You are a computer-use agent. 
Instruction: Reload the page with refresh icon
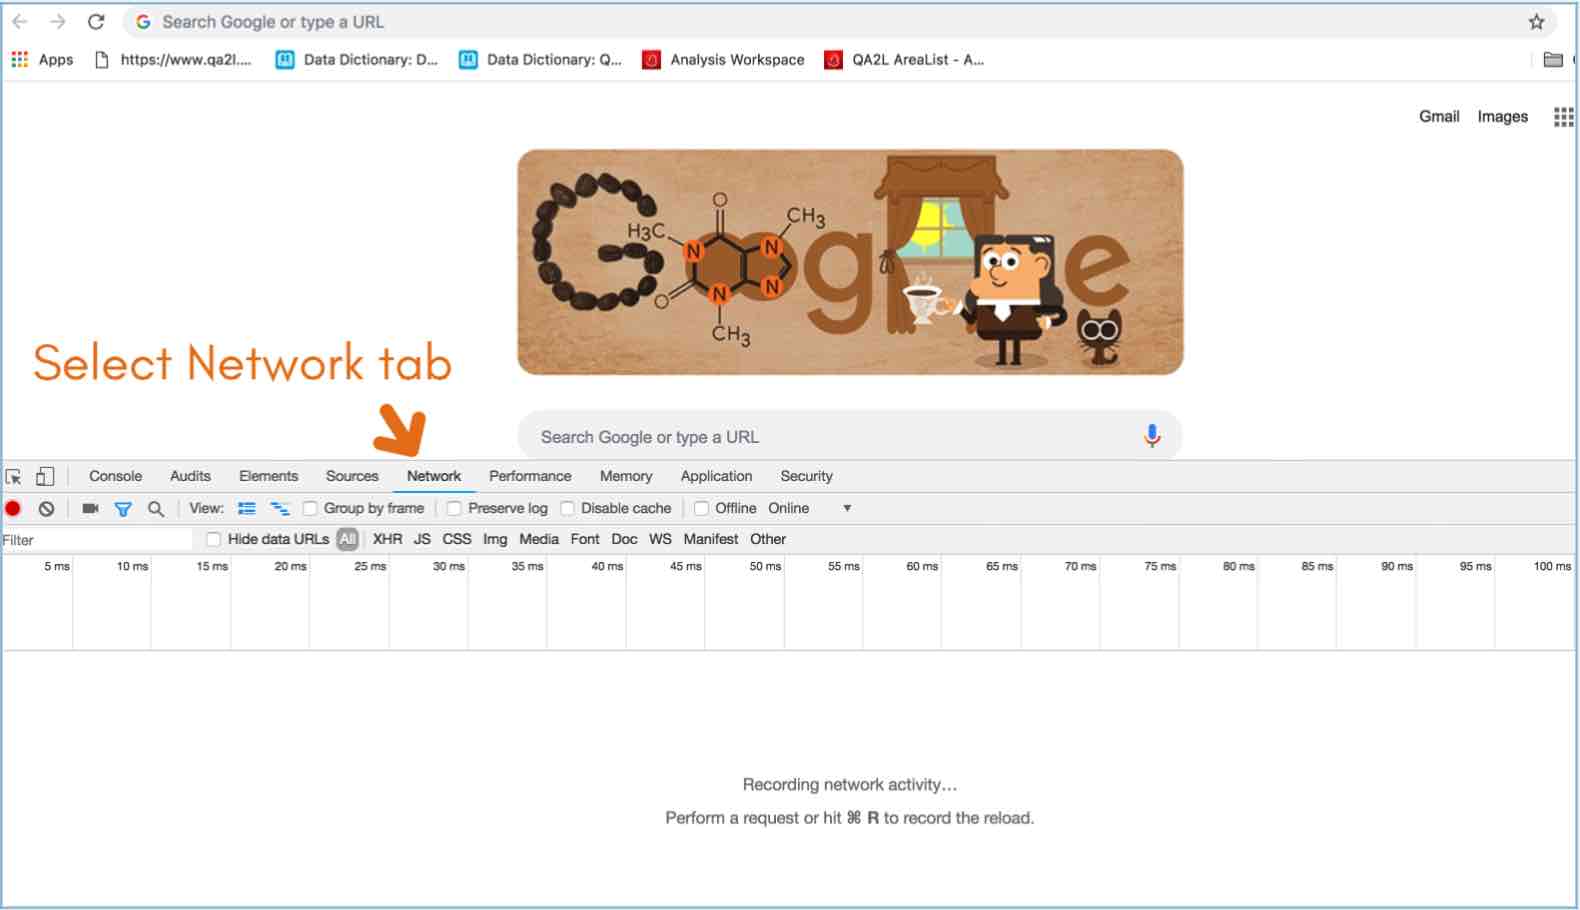point(96,22)
